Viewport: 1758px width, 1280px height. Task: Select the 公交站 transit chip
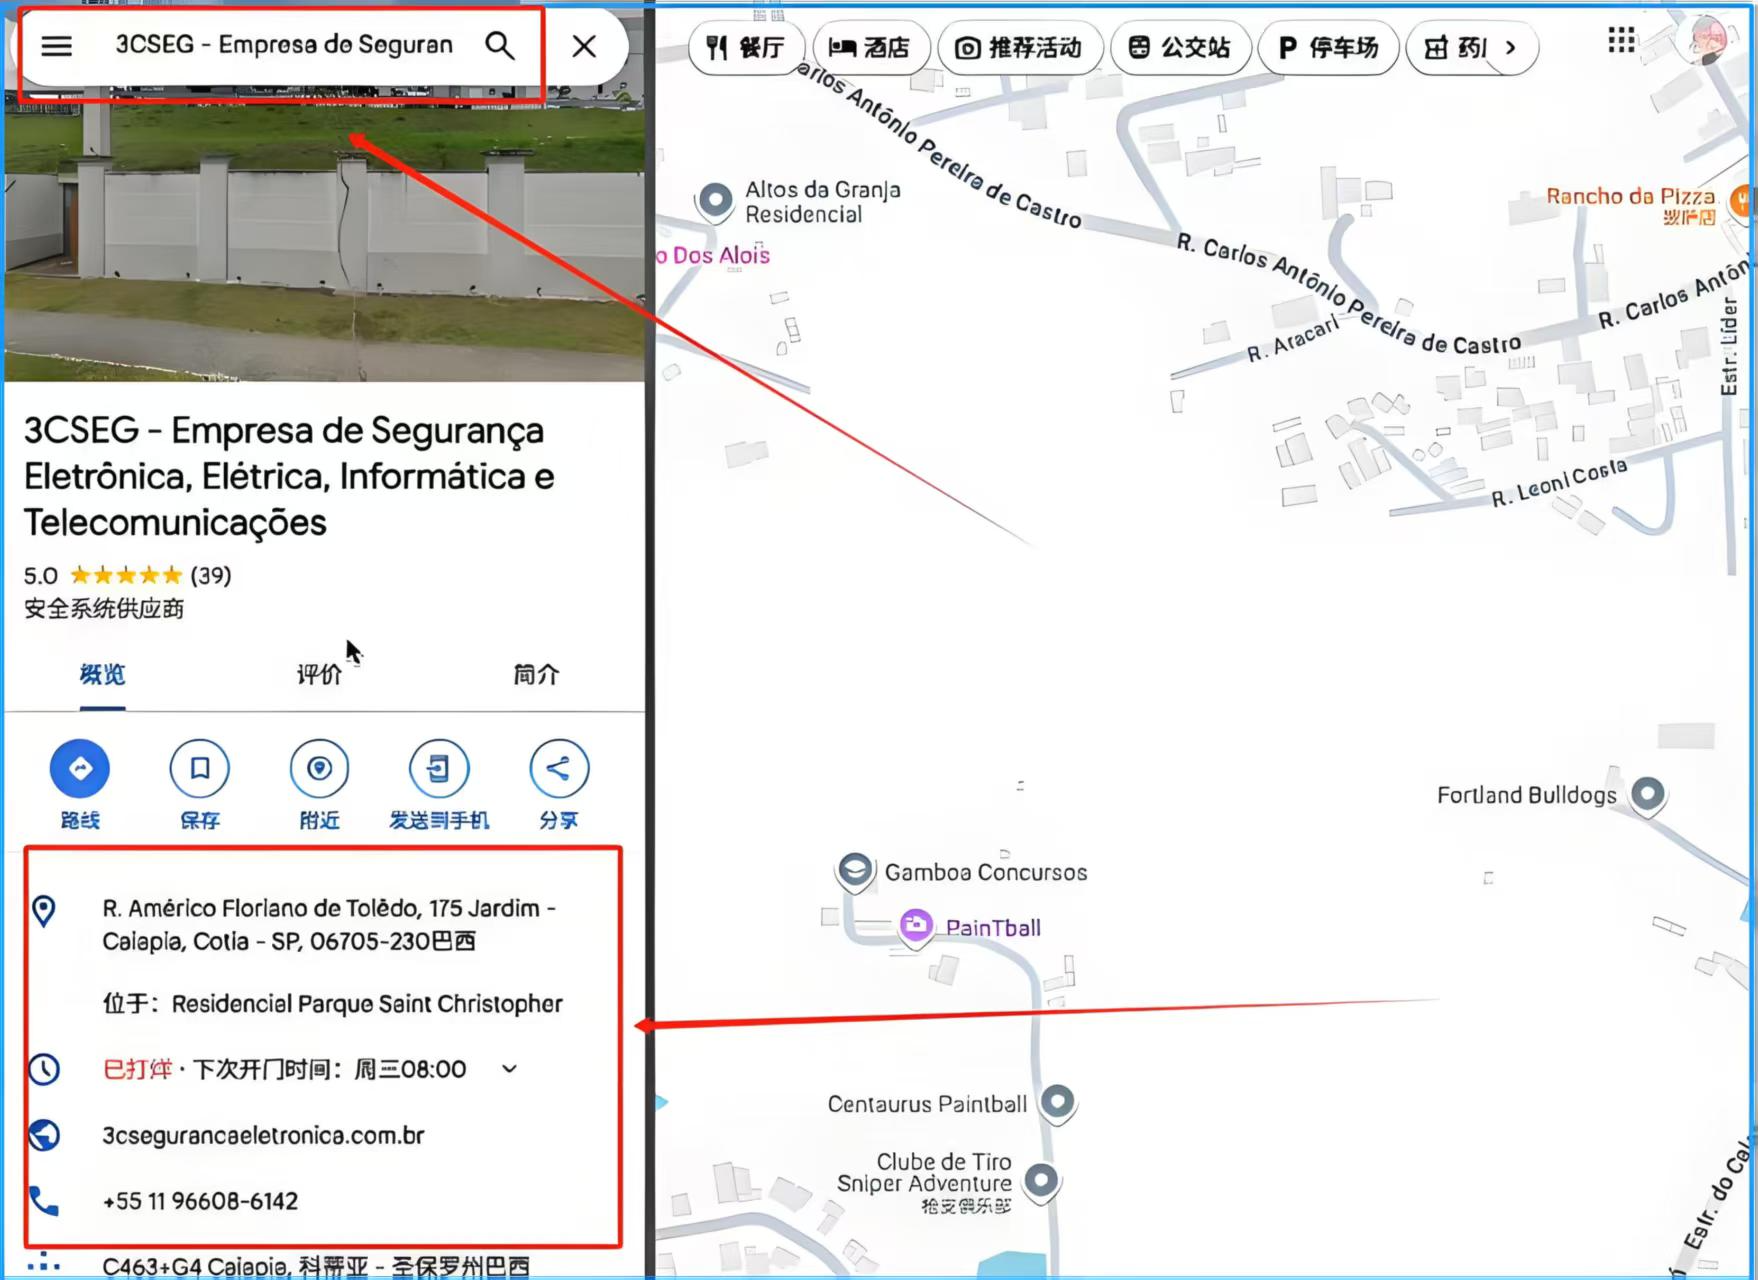coord(1180,47)
